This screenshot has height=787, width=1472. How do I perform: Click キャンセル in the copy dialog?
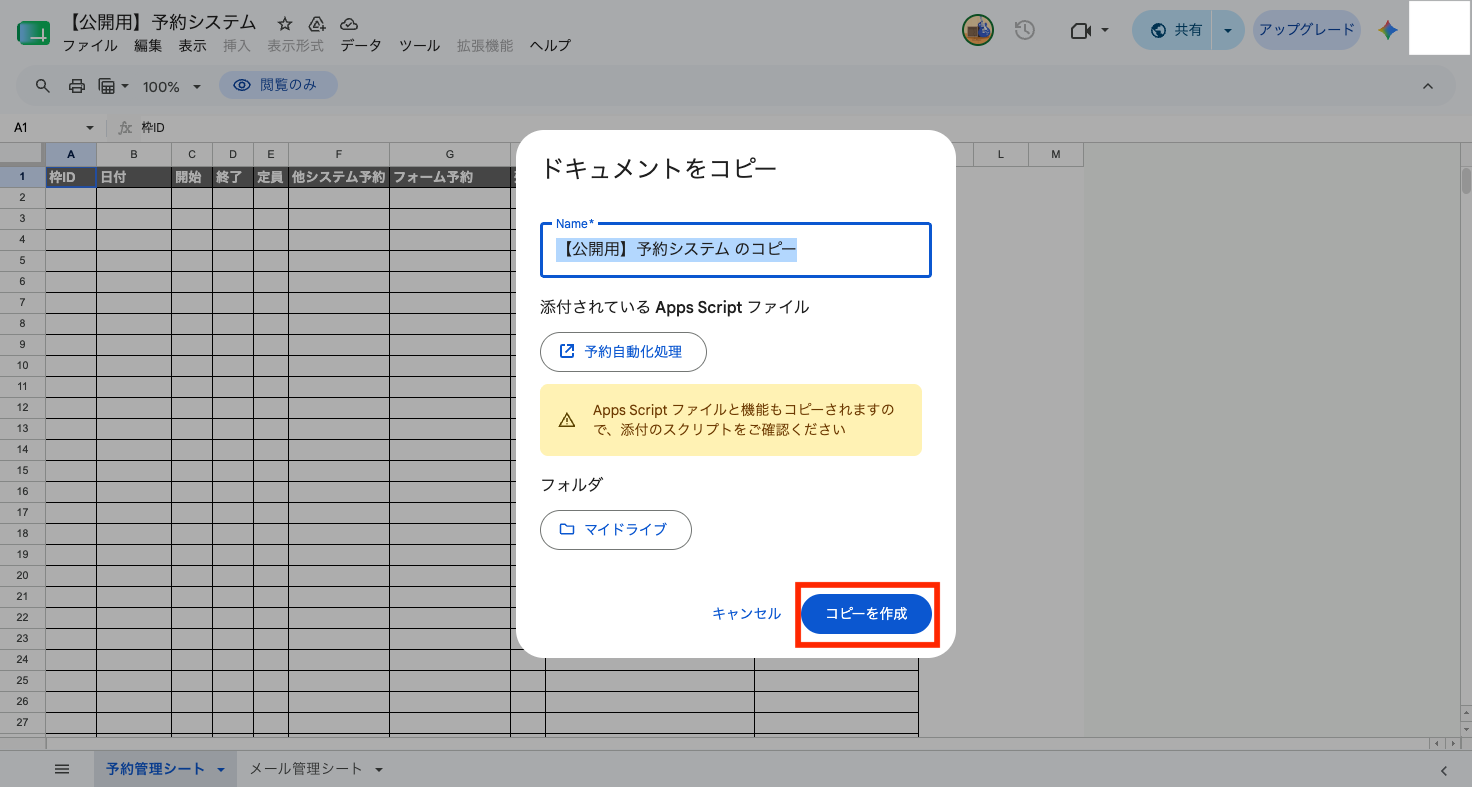click(x=746, y=613)
